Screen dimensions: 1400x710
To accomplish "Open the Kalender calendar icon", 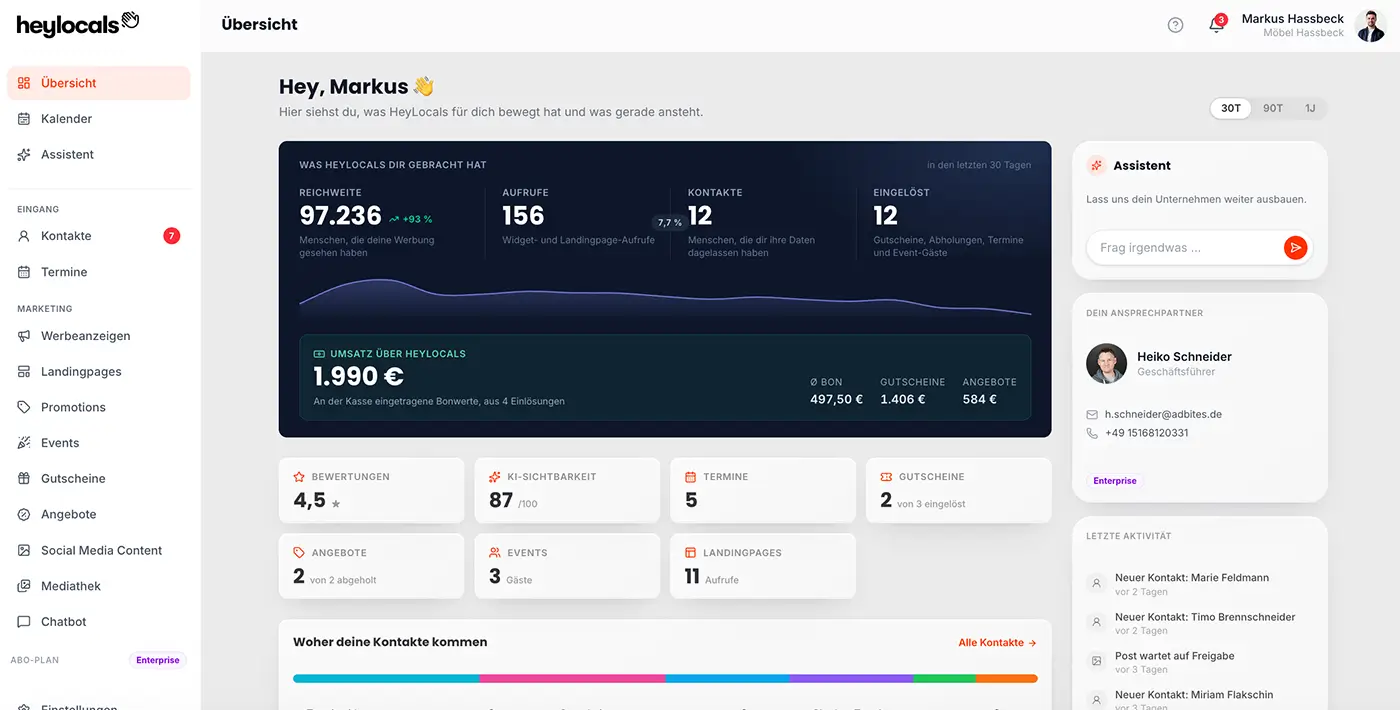I will point(24,119).
